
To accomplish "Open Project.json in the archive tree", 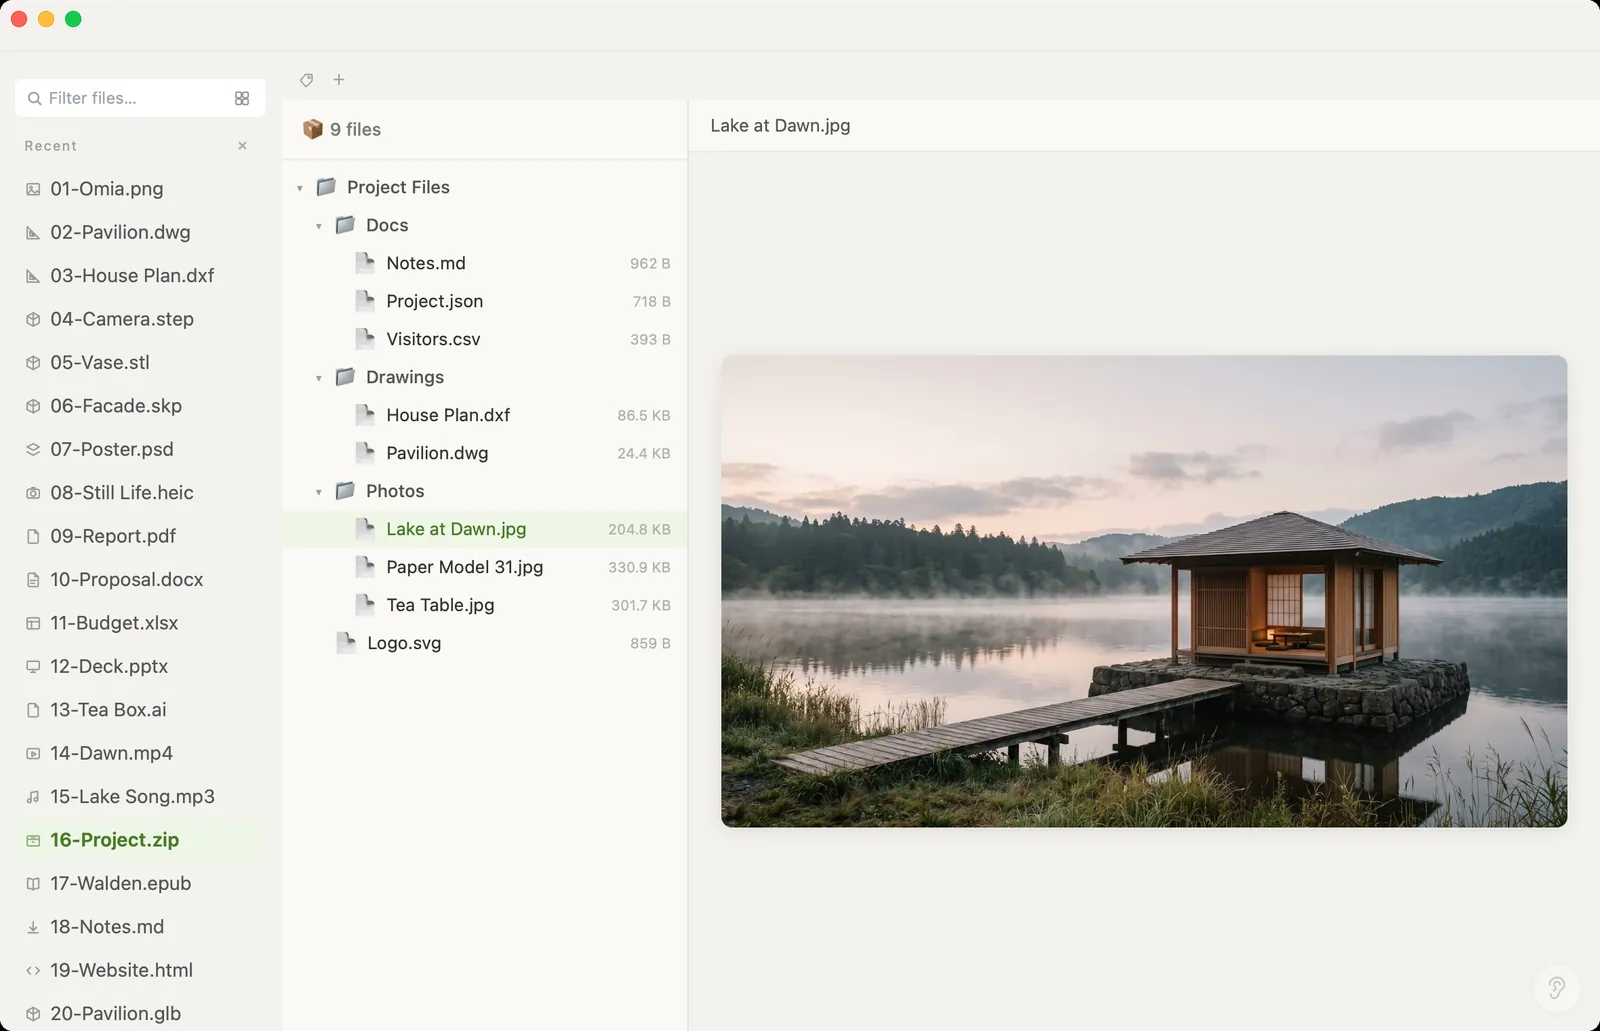I will 485,301.
